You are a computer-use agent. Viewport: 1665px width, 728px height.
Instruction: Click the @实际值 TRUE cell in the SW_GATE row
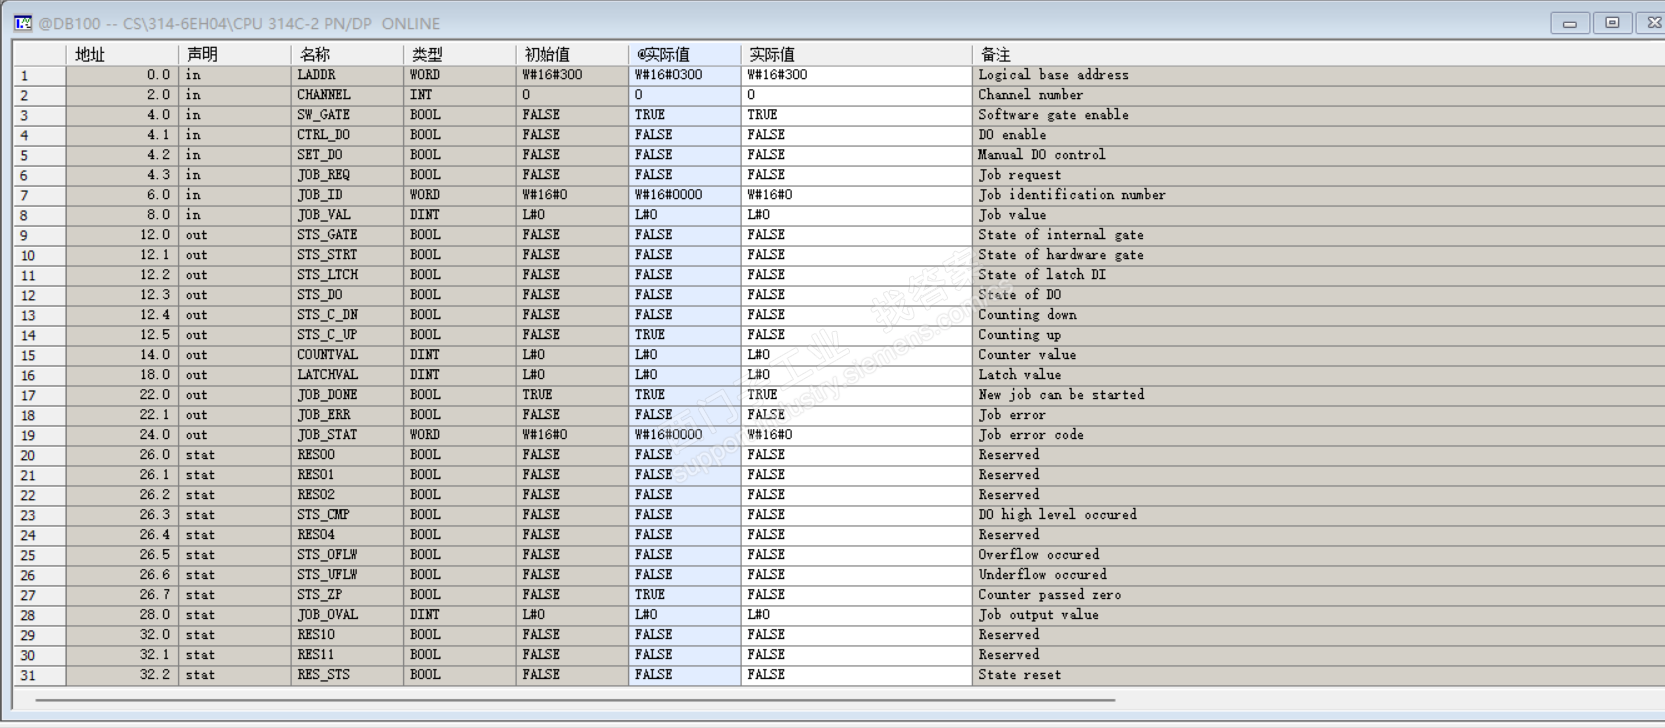(x=685, y=115)
